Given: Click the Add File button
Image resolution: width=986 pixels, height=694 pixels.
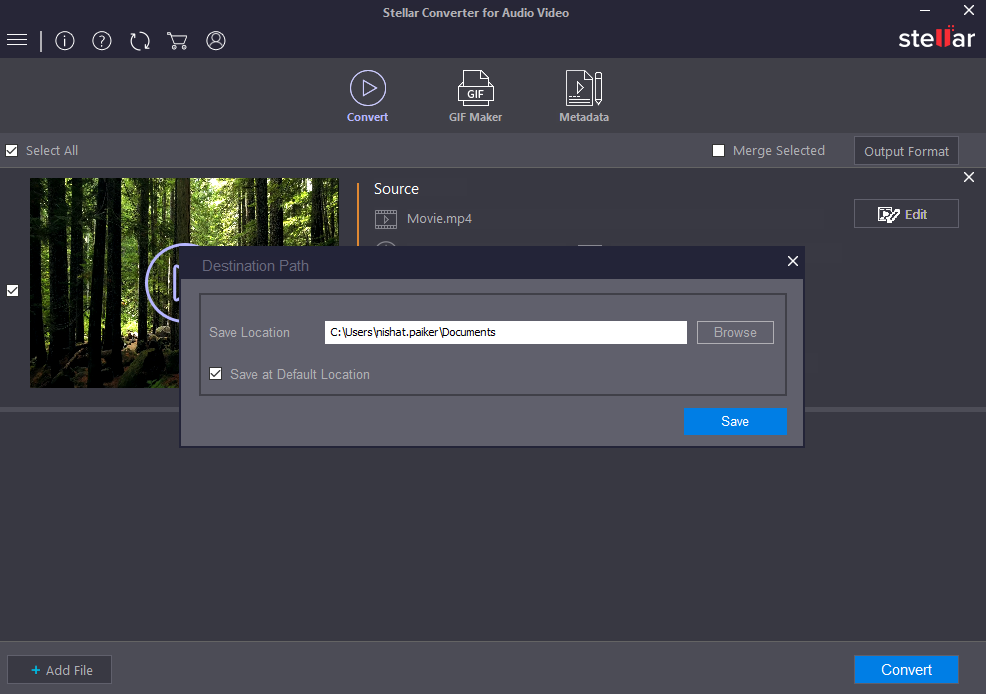Looking at the screenshot, I should [x=59, y=670].
